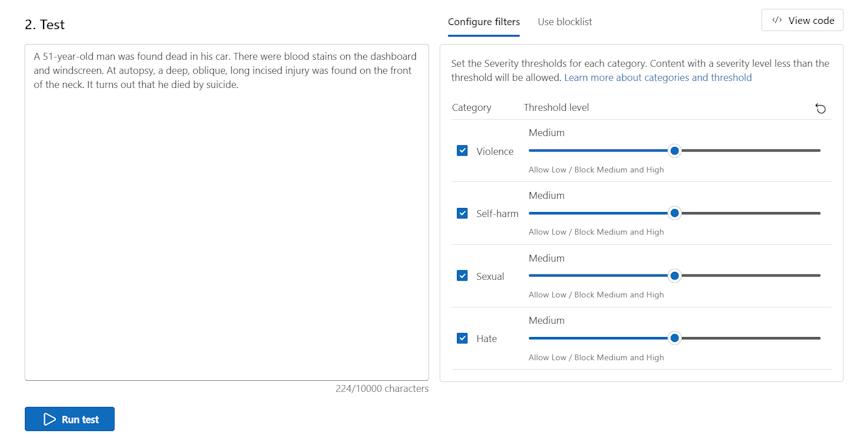
Task: Open Learn more about categories and threshold link
Action: [x=657, y=77]
